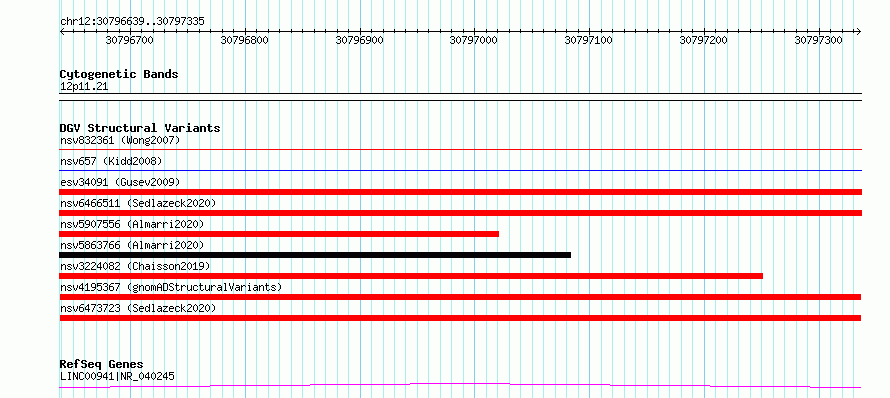Click the red bar under nsv3224082

point(411,276)
